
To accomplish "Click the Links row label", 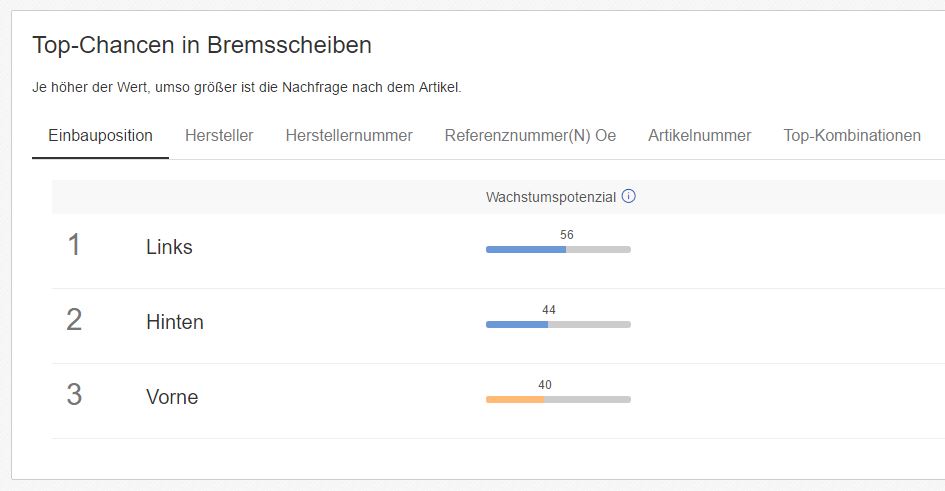I will pyautogui.click(x=169, y=247).
